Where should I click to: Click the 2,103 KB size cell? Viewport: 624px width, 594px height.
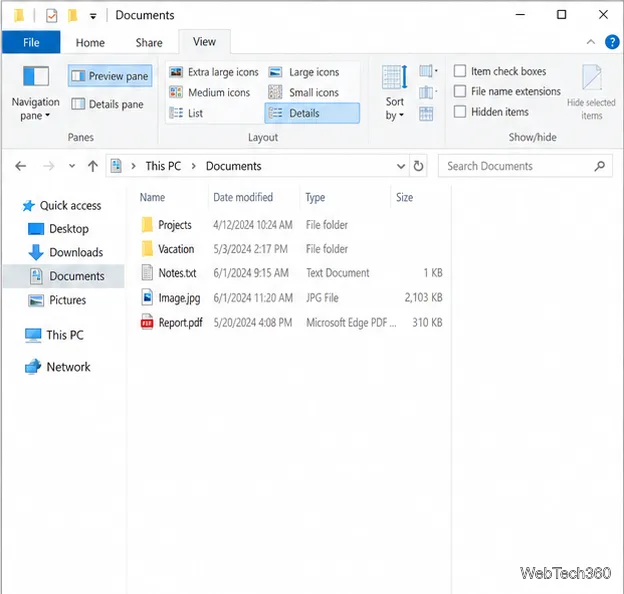click(x=423, y=298)
